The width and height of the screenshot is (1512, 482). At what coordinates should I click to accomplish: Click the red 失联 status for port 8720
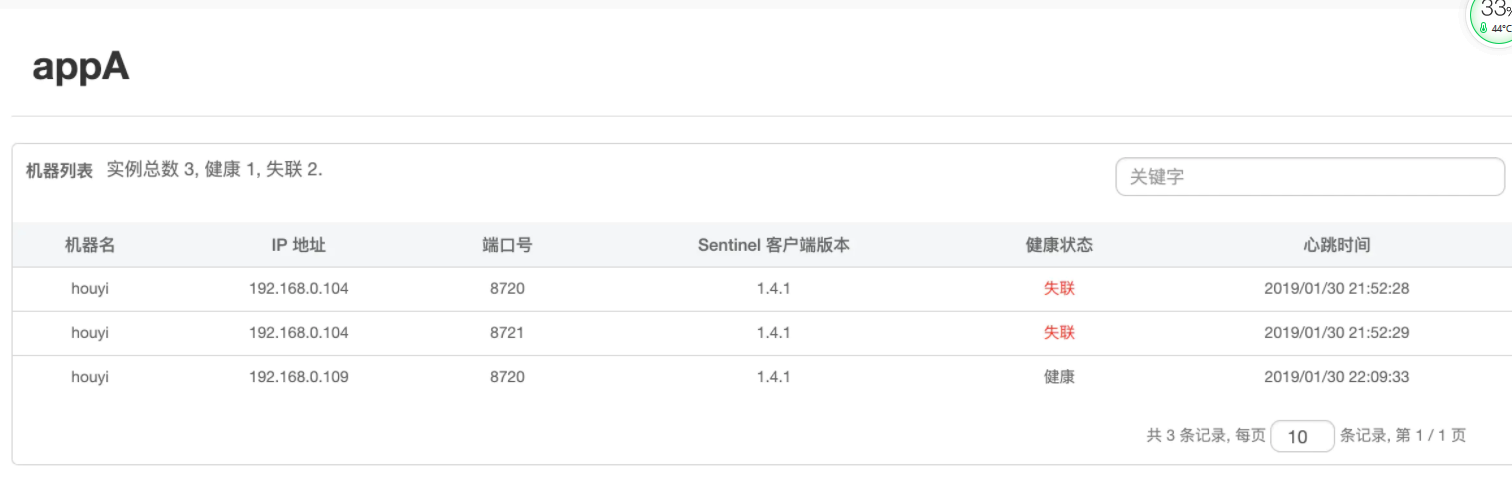point(1059,289)
